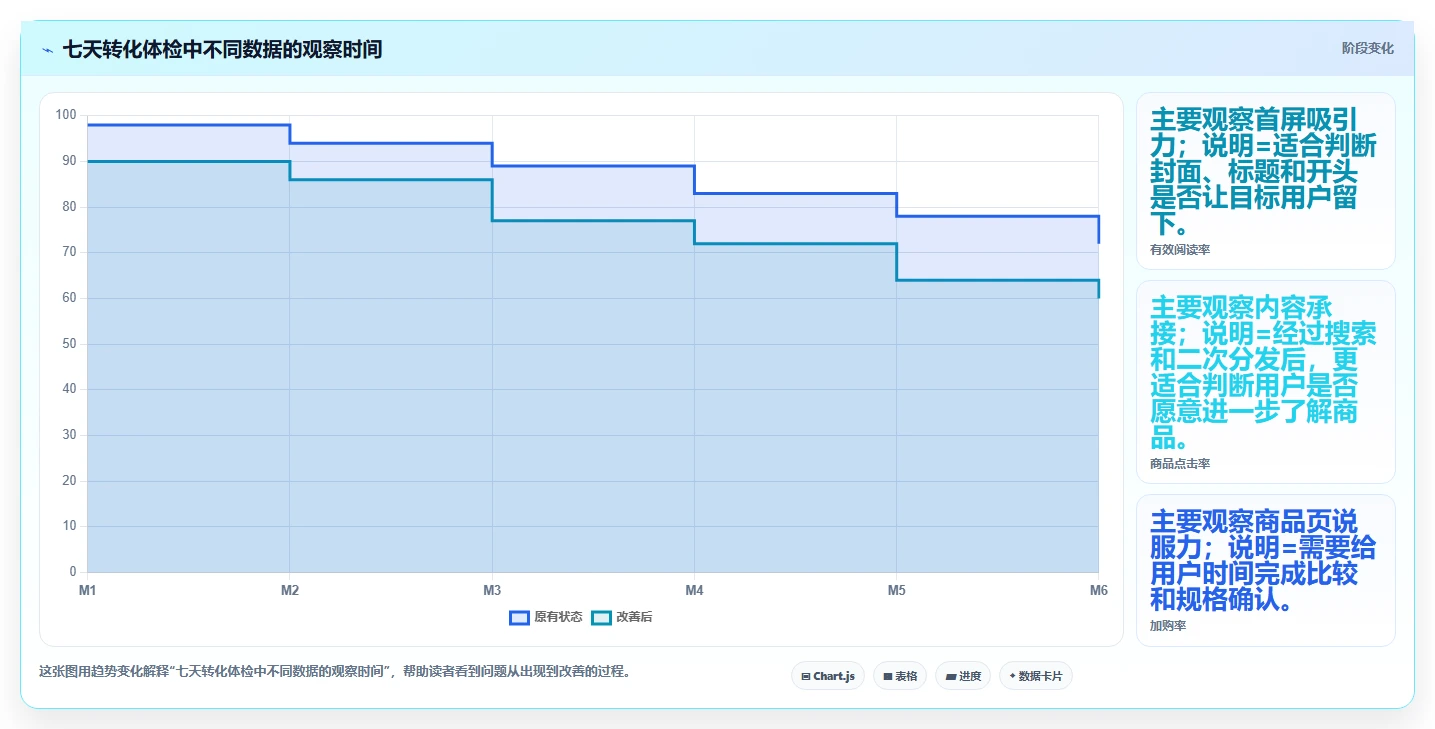Click the 50 y-axis label
Screen dimensions: 1435x729
pos(69,344)
